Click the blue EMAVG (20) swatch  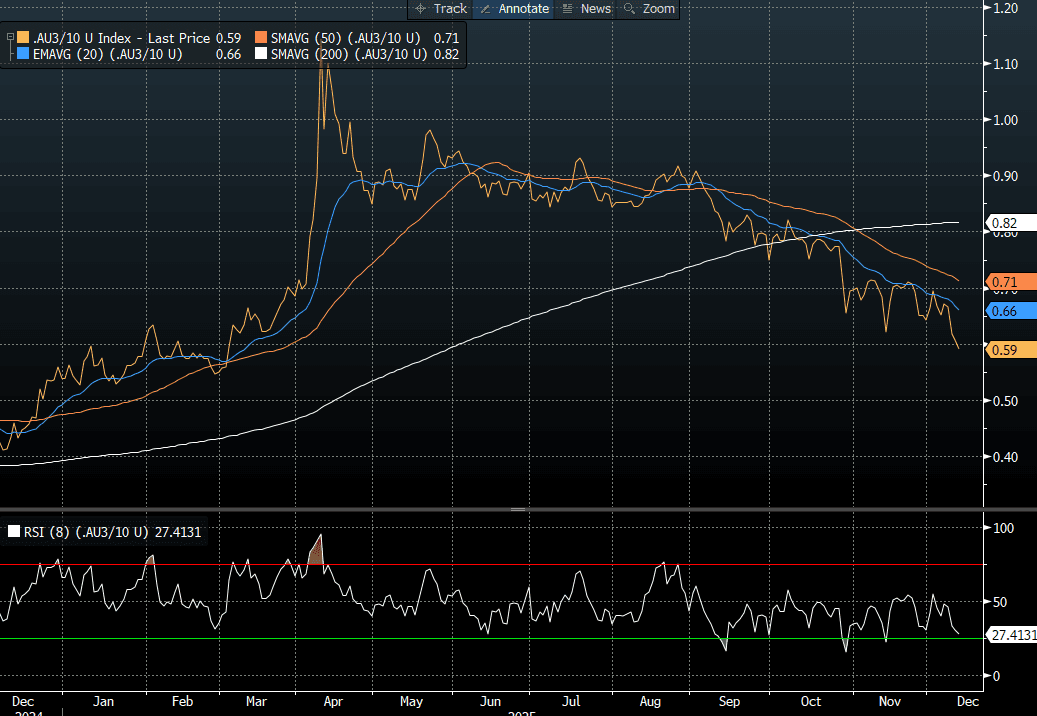click(23, 54)
